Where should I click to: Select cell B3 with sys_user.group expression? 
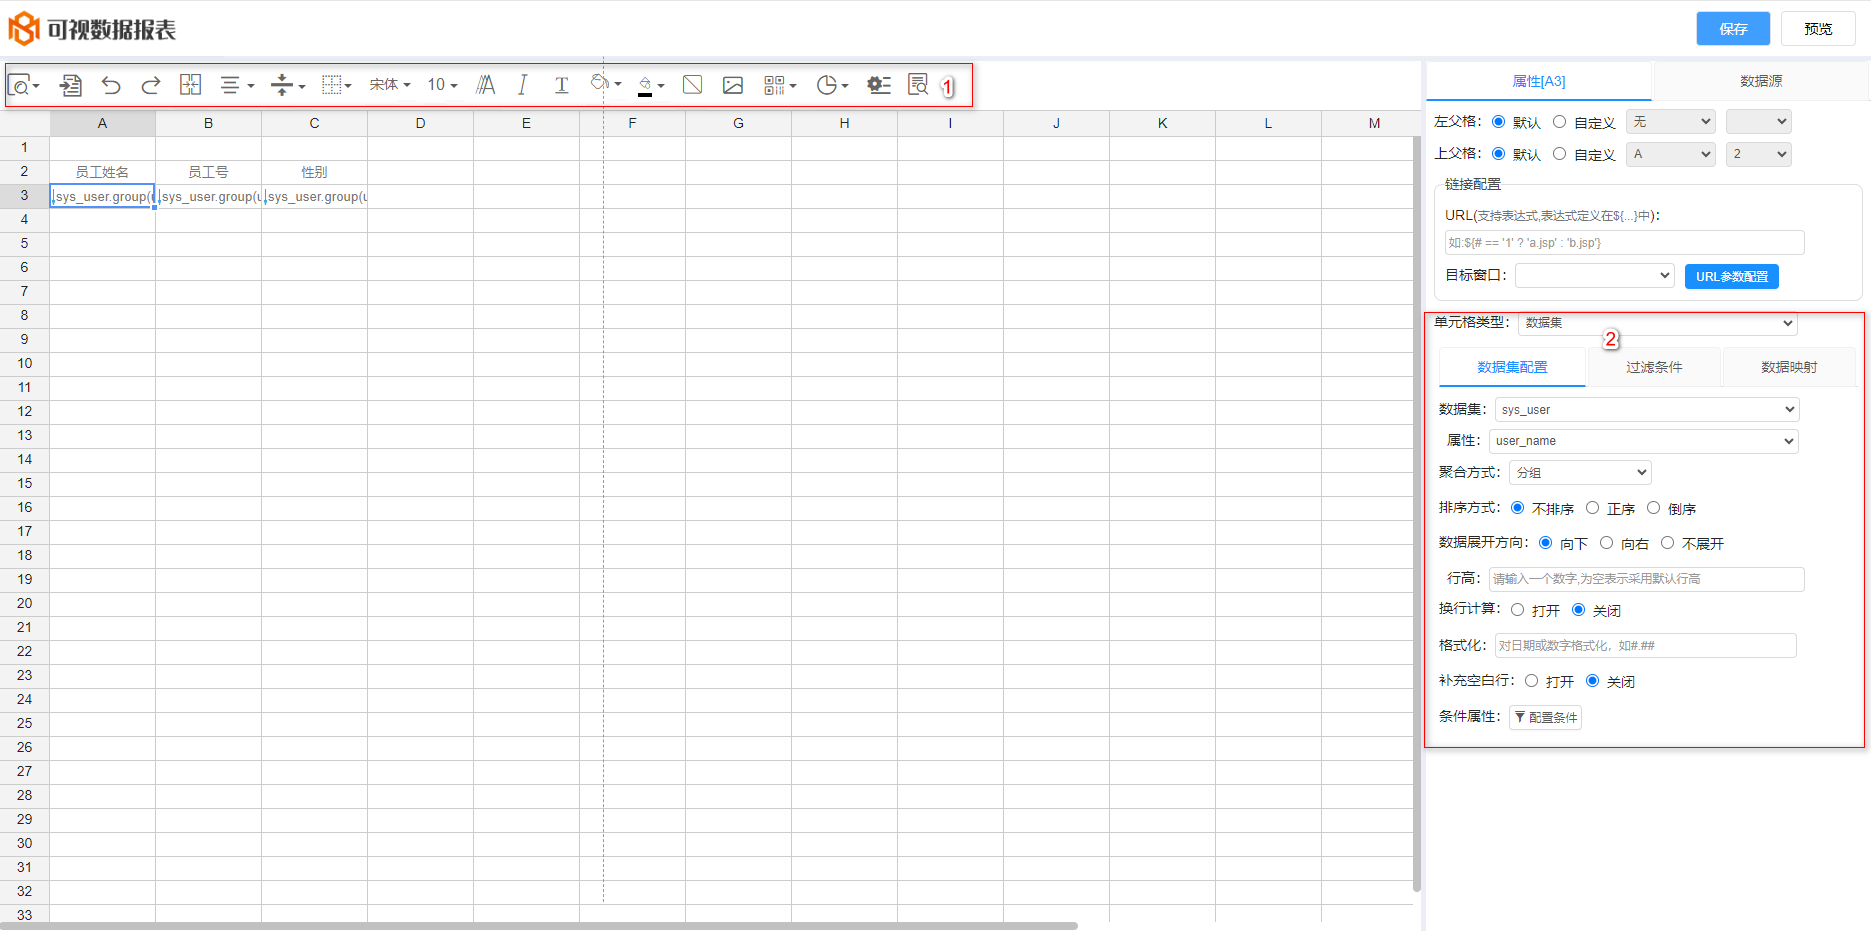coord(208,196)
